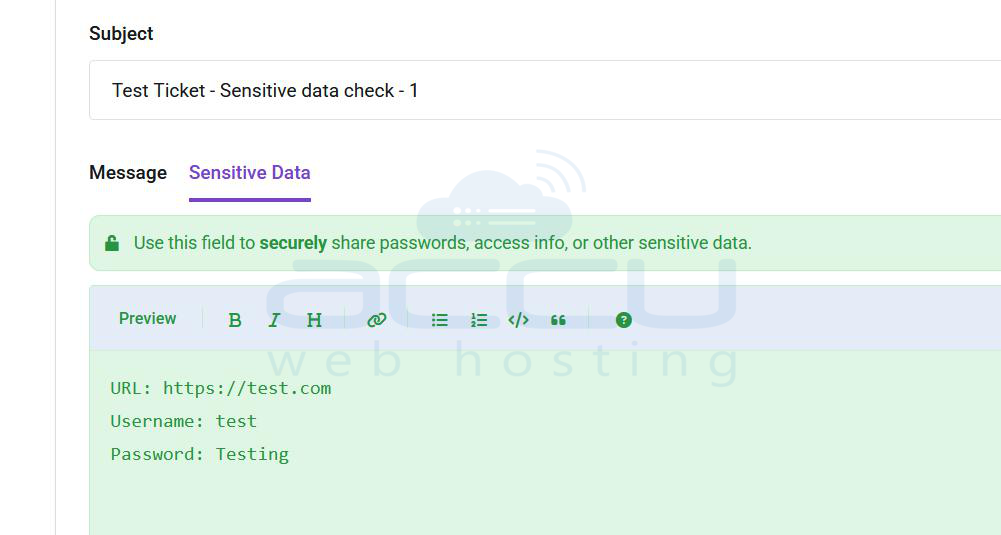Click the green padlock icon in the banner
This screenshot has height=535, width=1001.
(112, 243)
